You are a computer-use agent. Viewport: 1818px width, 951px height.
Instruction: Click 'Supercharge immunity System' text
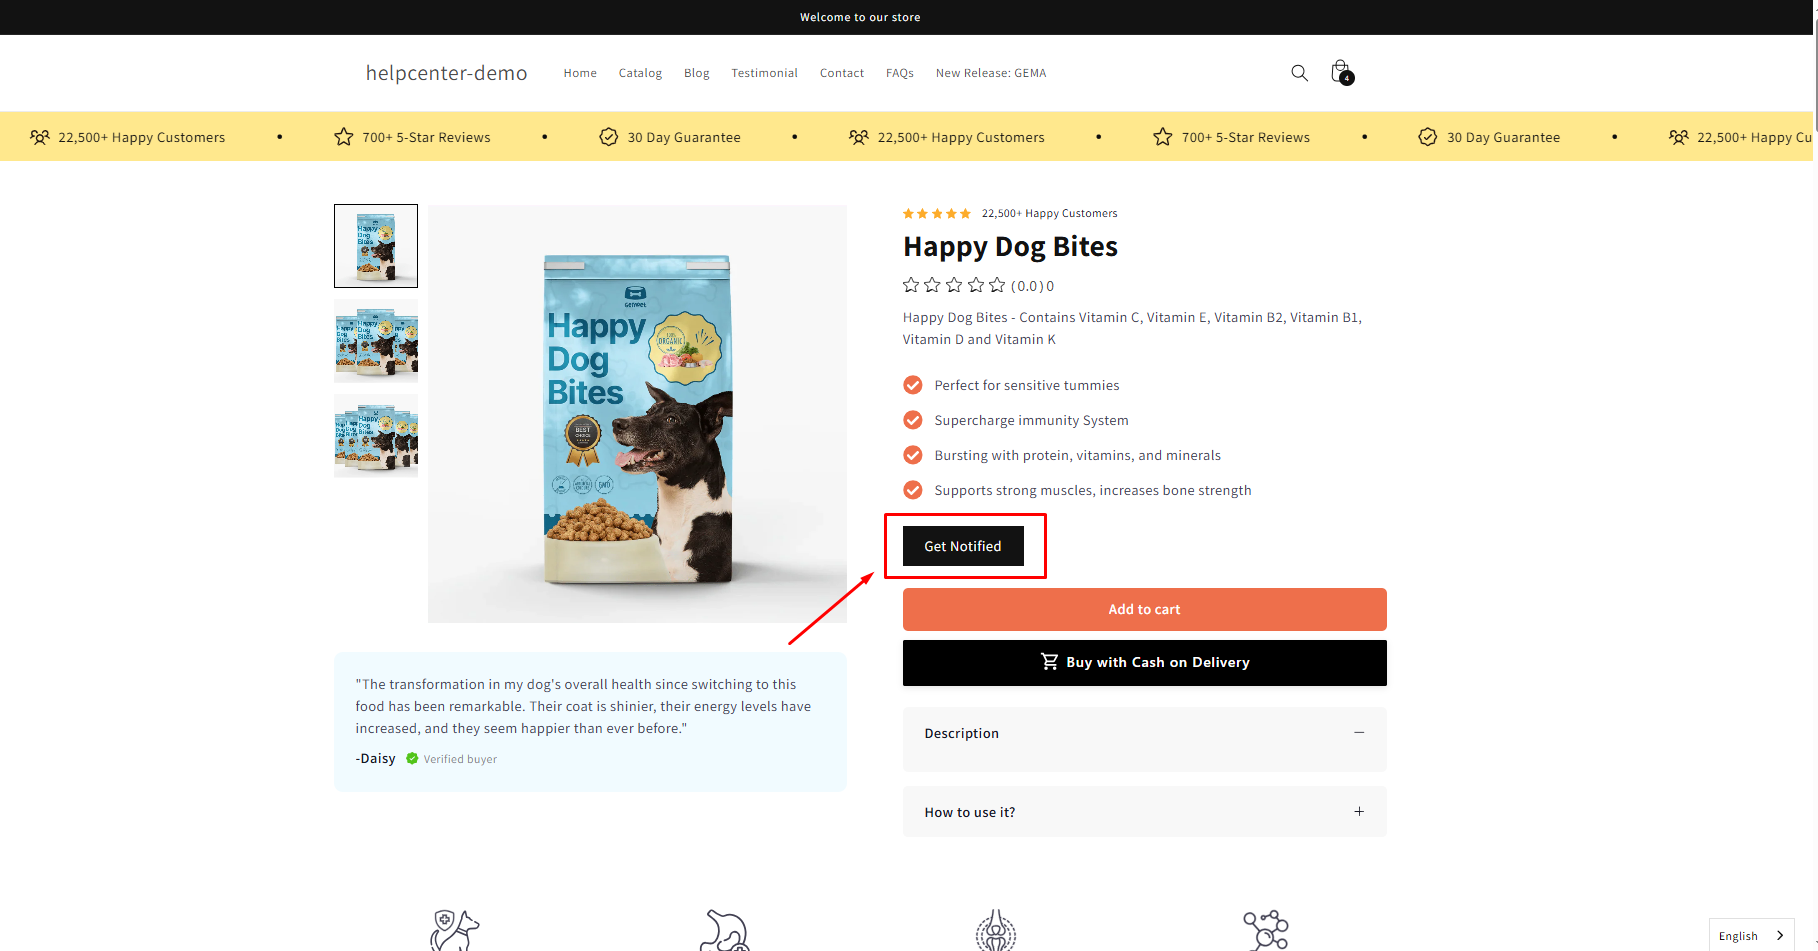tap(1031, 420)
